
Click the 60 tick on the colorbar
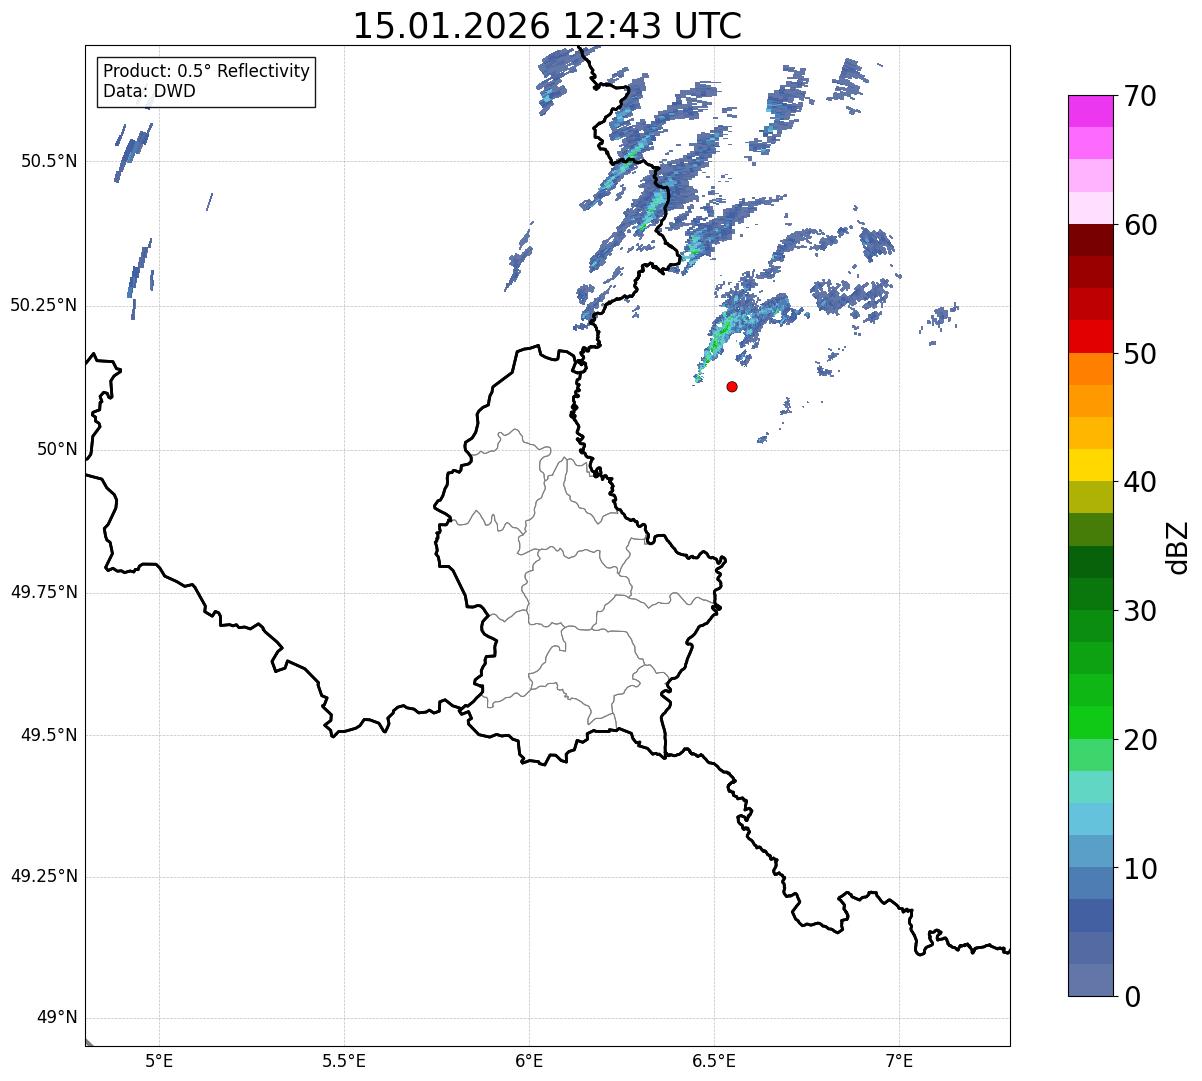1140,225
